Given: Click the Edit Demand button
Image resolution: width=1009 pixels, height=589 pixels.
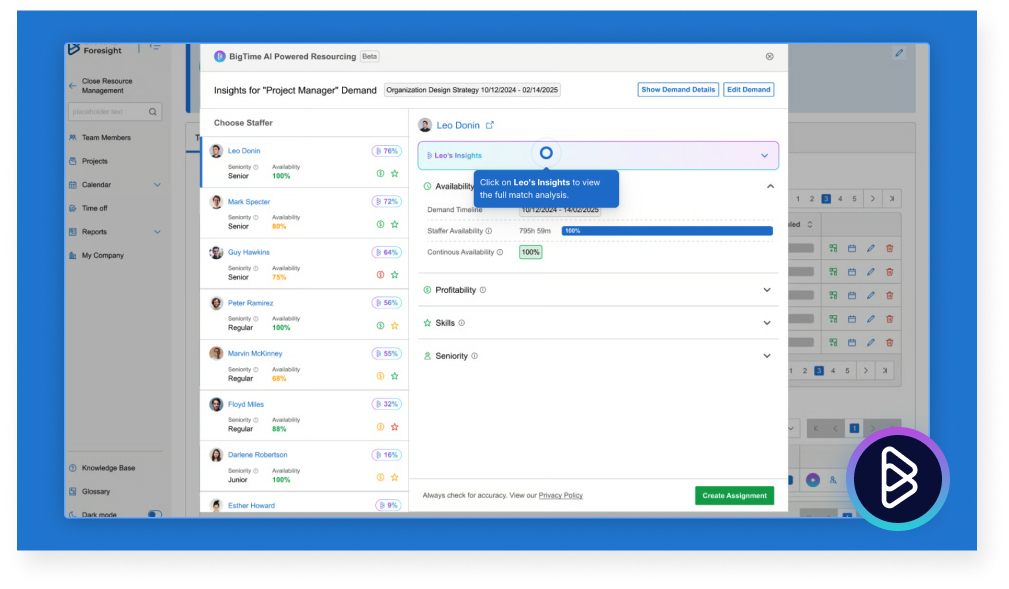Looking at the screenshot, I should [x=748, y=90].
